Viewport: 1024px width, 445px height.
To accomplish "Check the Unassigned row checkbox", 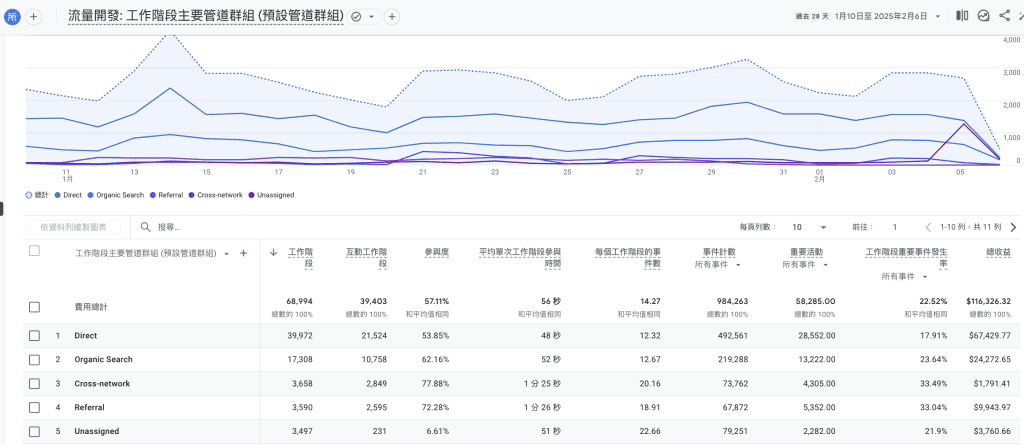I will coord(35,431).
